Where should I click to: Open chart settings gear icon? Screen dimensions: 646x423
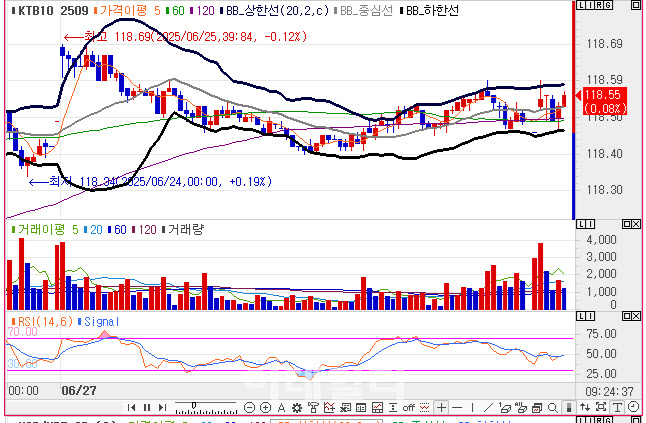pos(297,407)
